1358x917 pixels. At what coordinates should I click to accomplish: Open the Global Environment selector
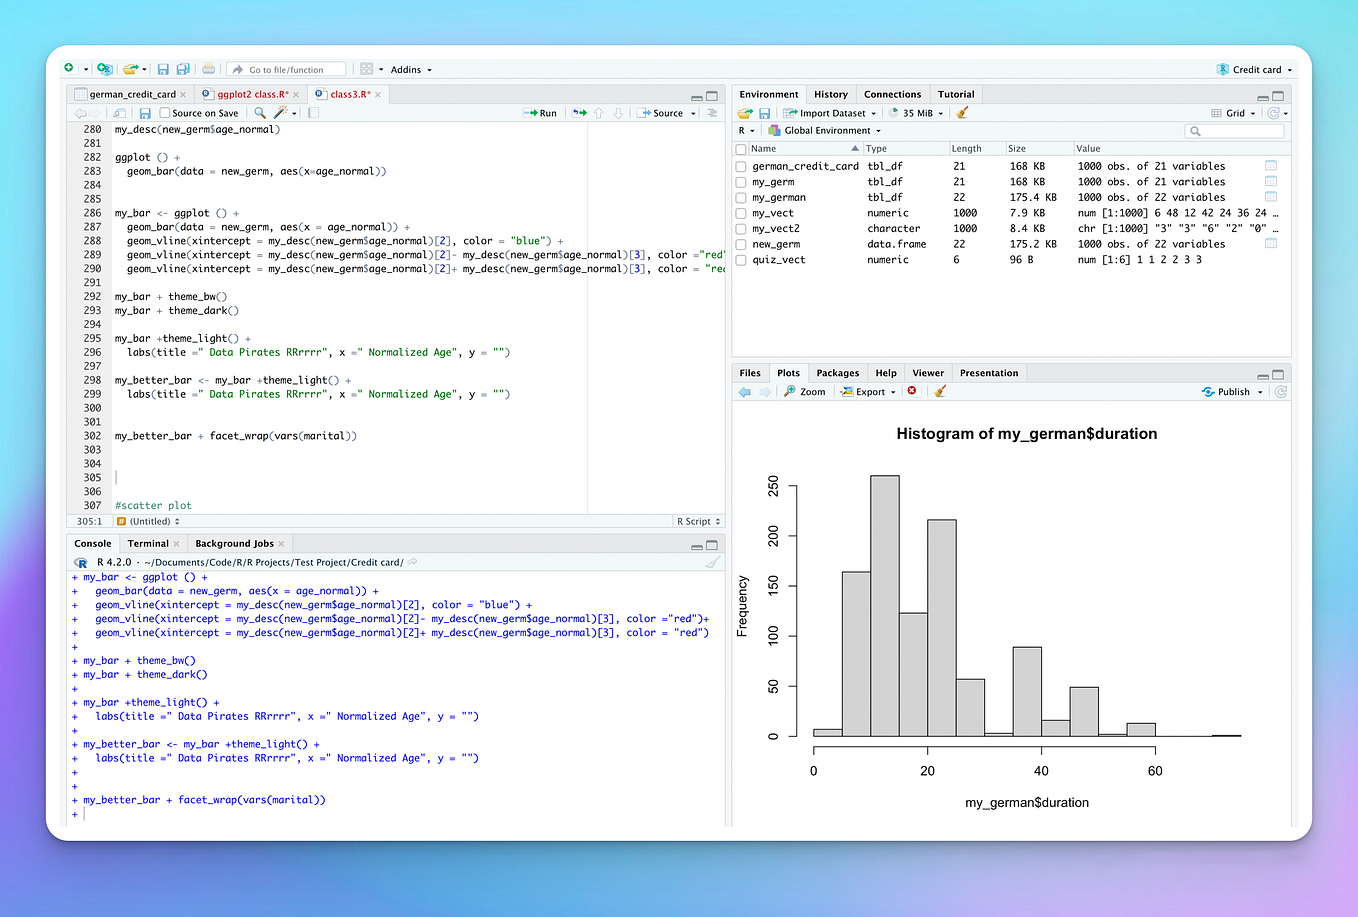(x=825, y=130)
